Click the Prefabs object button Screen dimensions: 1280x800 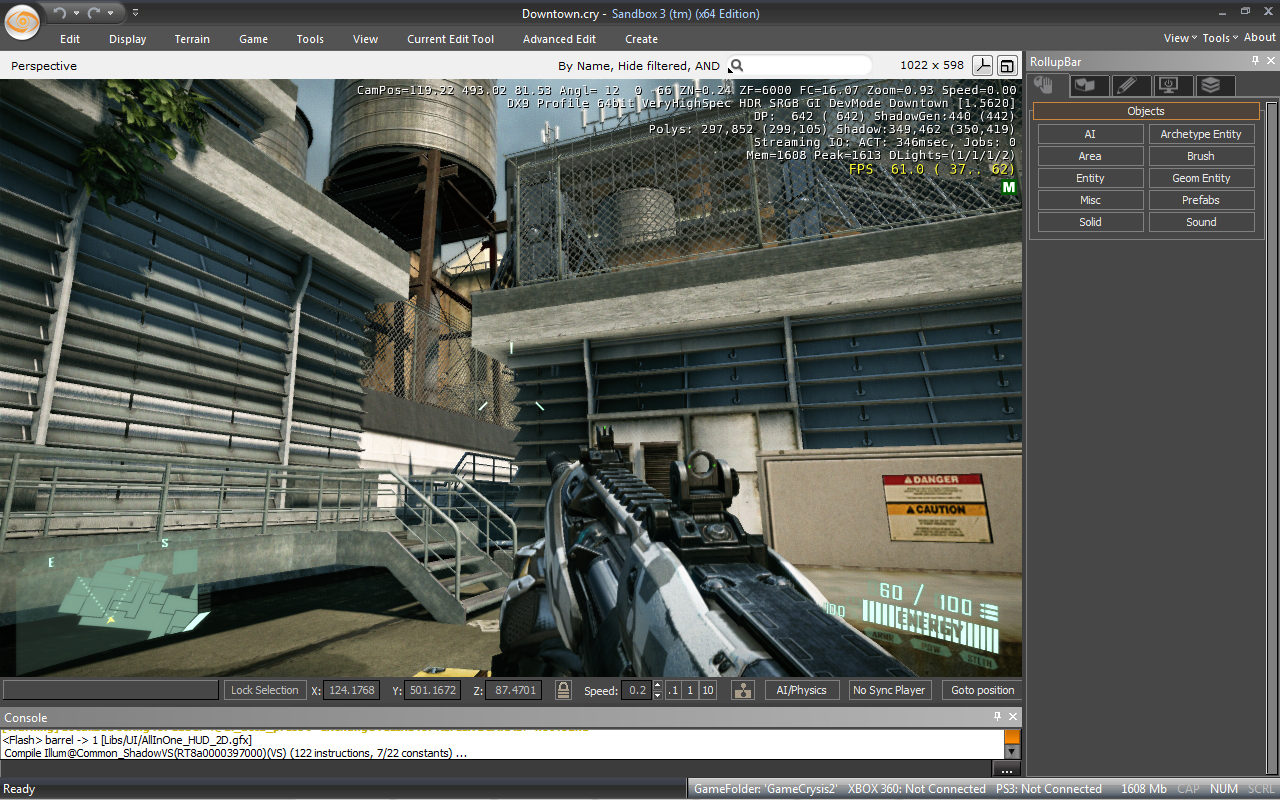(x=1201, y=200)
